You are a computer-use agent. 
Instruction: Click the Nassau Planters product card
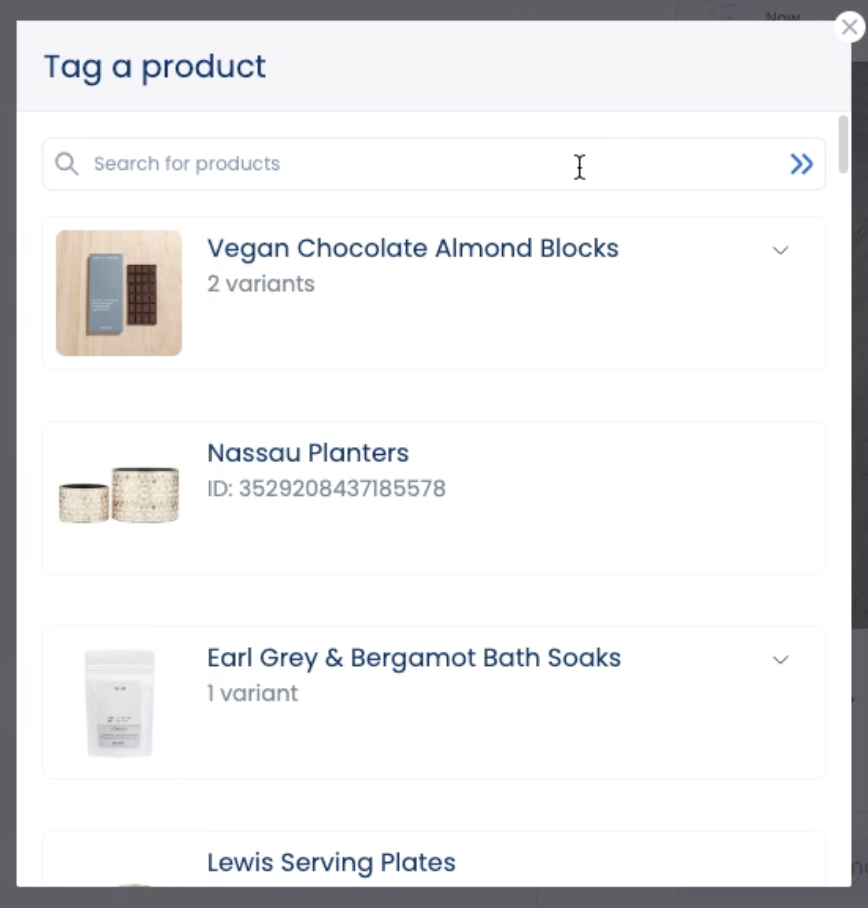click(434, 498)
